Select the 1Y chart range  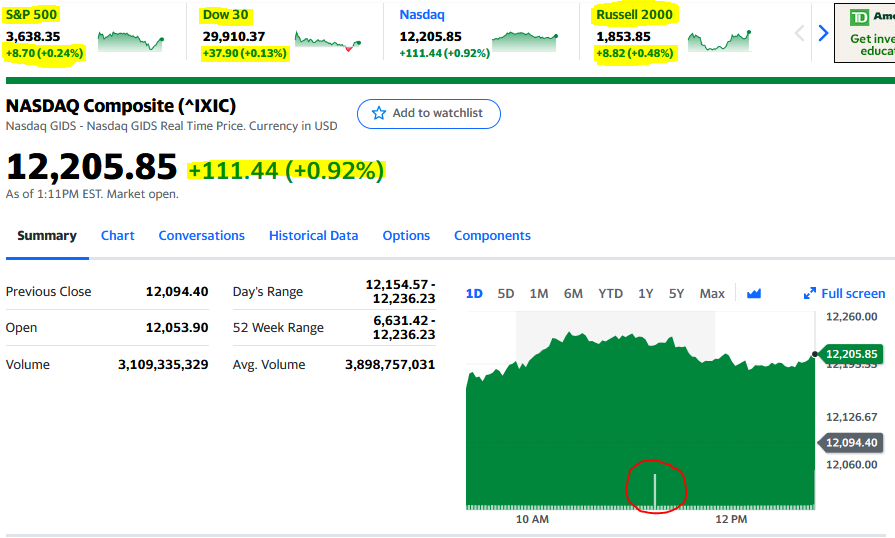[646, 293]
